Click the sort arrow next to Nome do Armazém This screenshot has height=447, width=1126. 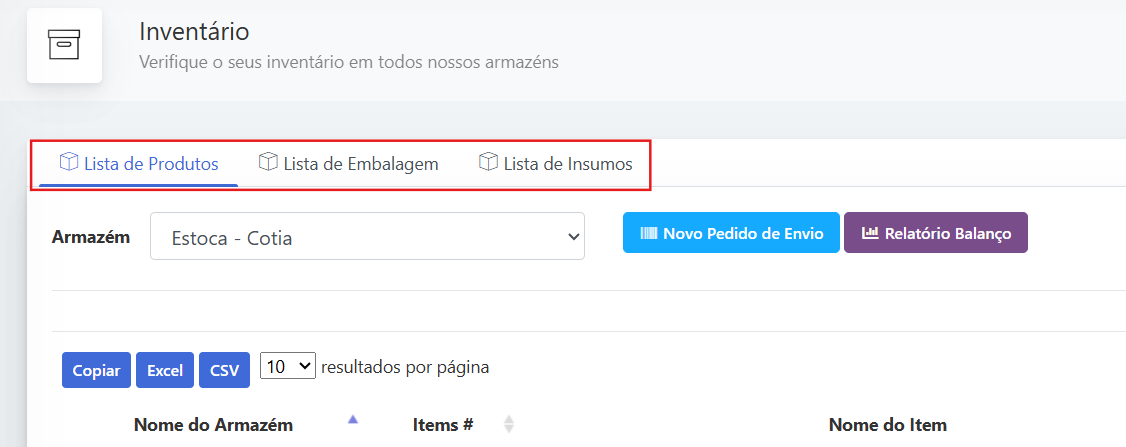coord(352,420)
